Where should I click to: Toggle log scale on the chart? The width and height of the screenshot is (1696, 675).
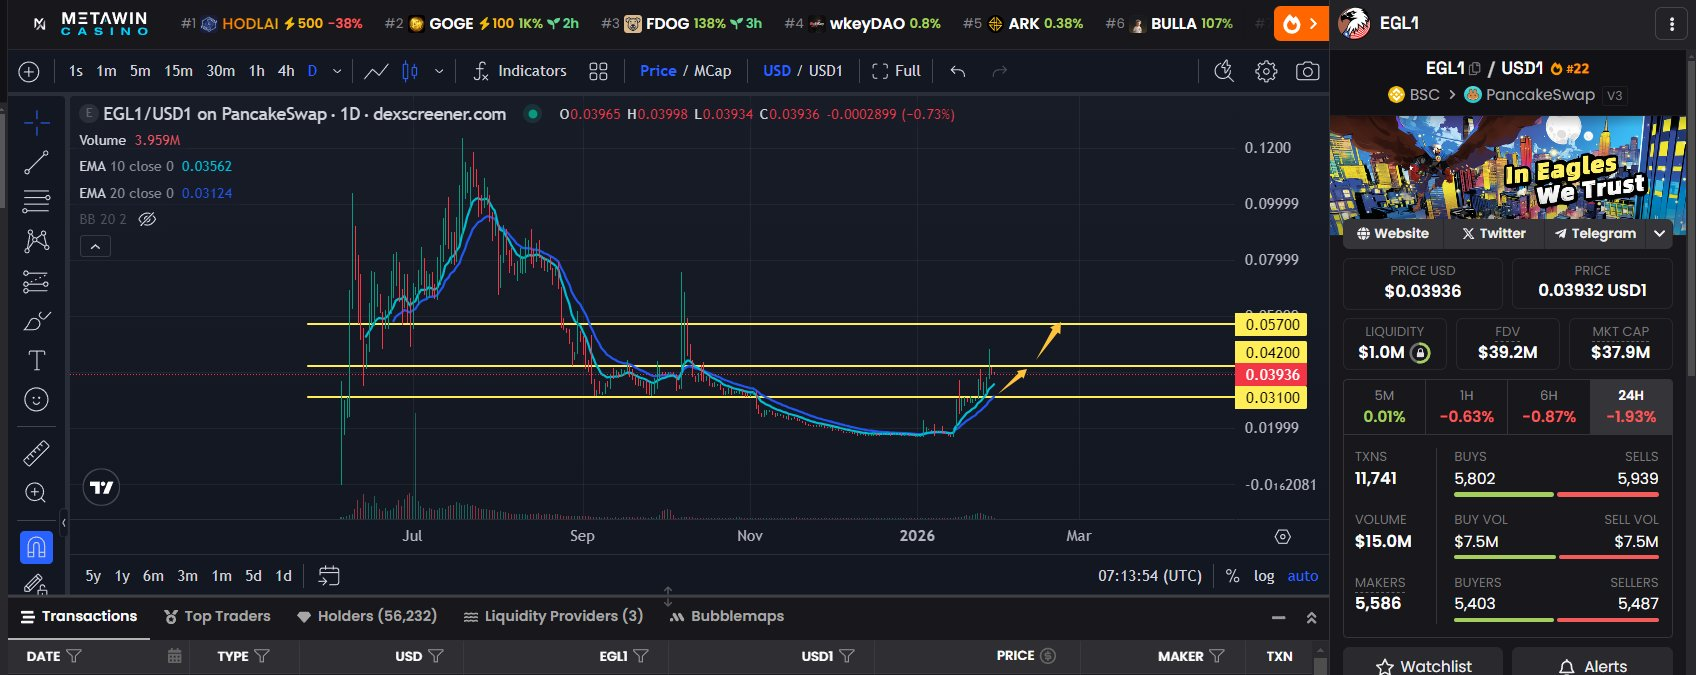point(1264,576)
